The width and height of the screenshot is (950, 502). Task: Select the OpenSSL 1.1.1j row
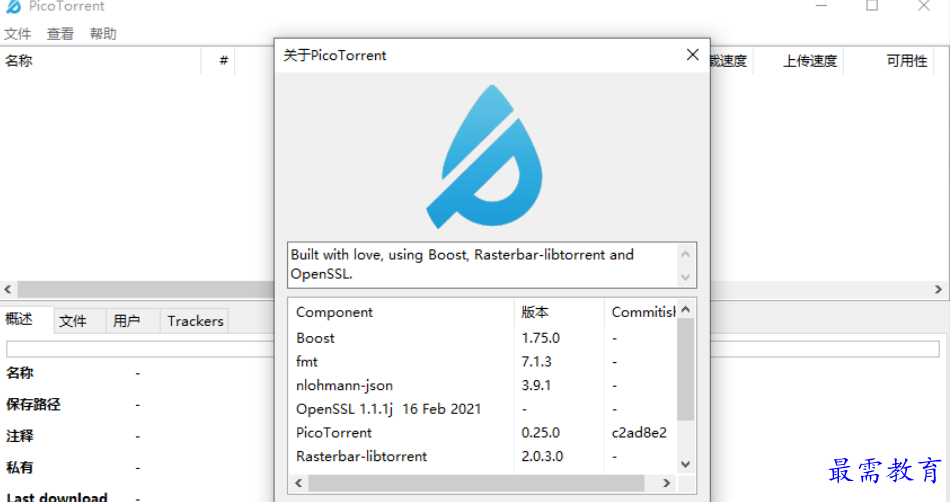coord(483,409)
